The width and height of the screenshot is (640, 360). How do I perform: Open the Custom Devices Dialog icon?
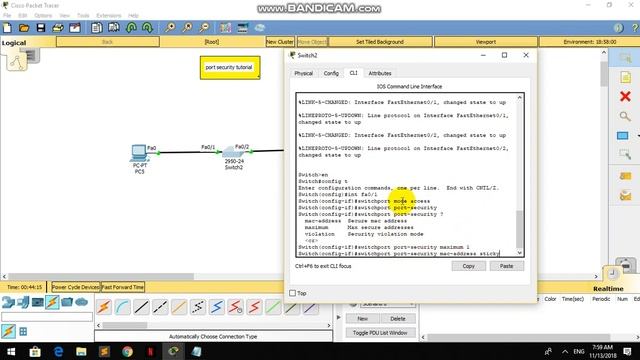tap(242, 28)
